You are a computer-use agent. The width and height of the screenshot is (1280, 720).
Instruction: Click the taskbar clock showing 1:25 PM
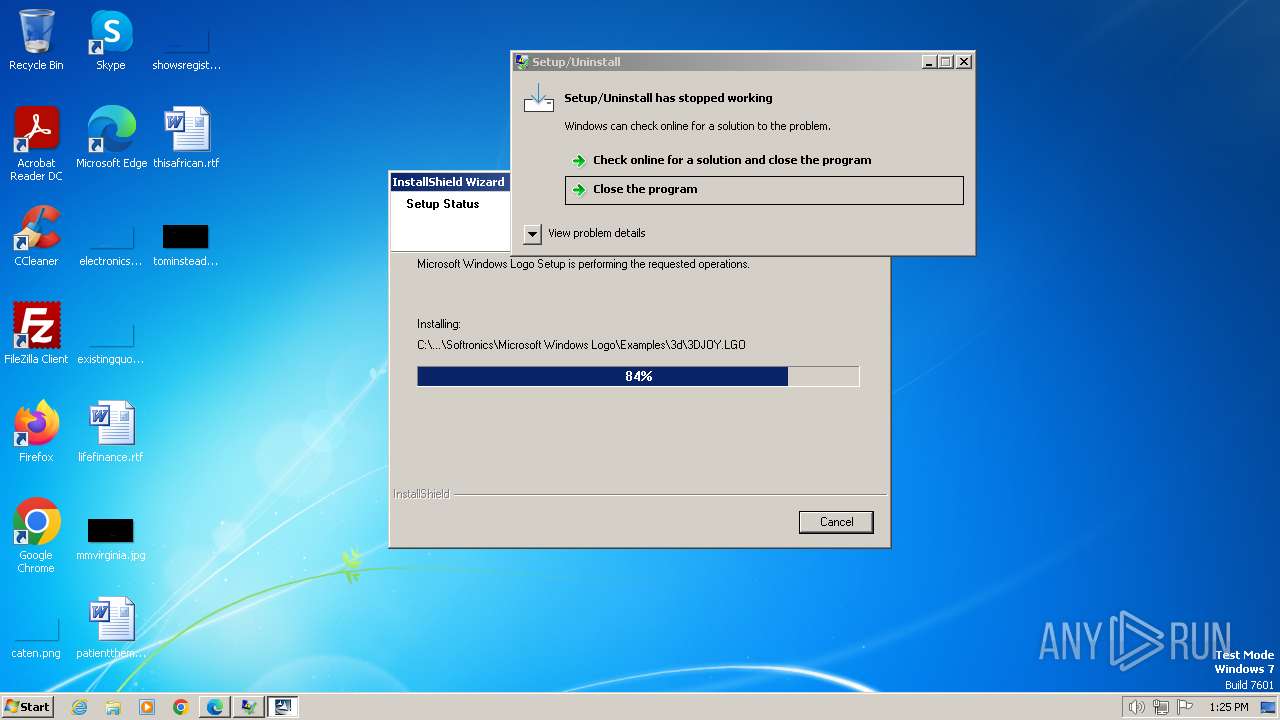[x=1229, y=707]
